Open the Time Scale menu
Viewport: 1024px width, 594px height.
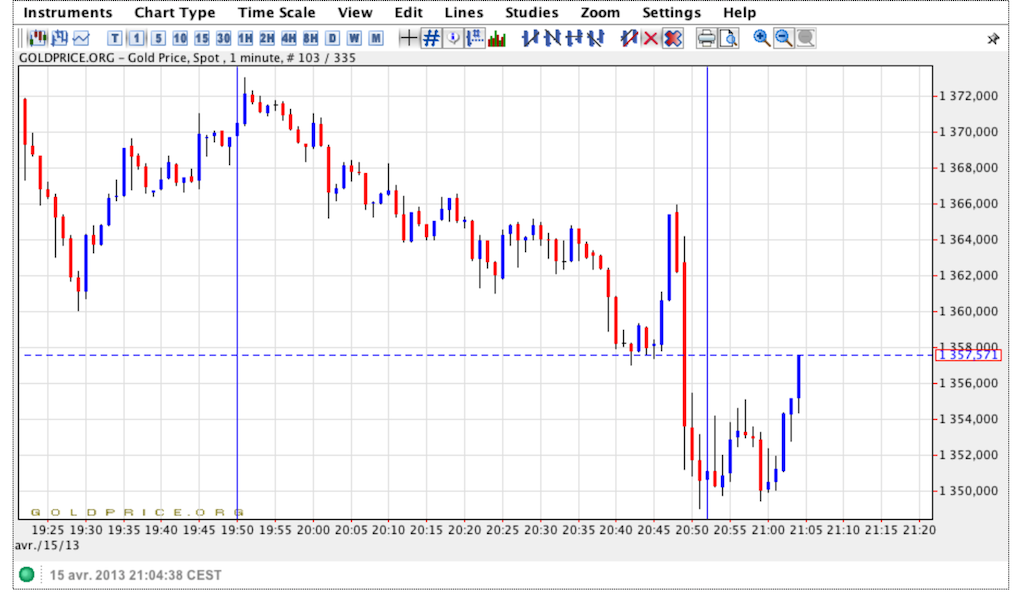pyautogui.click(x=276, y=13)
